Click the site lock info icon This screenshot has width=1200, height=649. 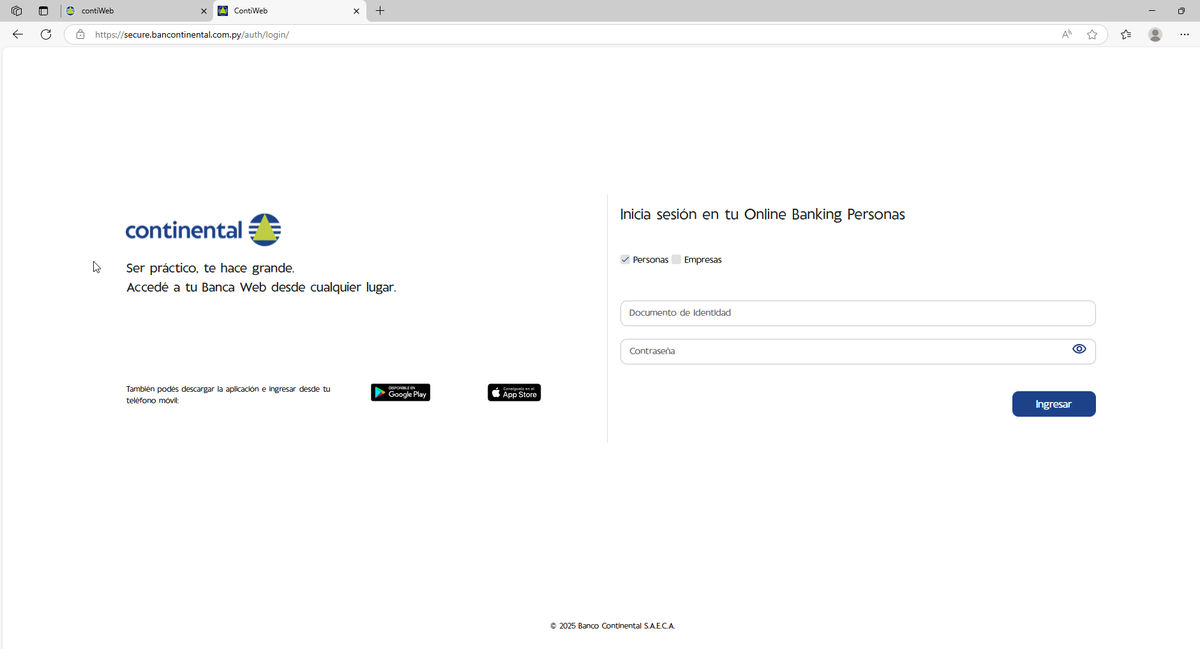80,34
